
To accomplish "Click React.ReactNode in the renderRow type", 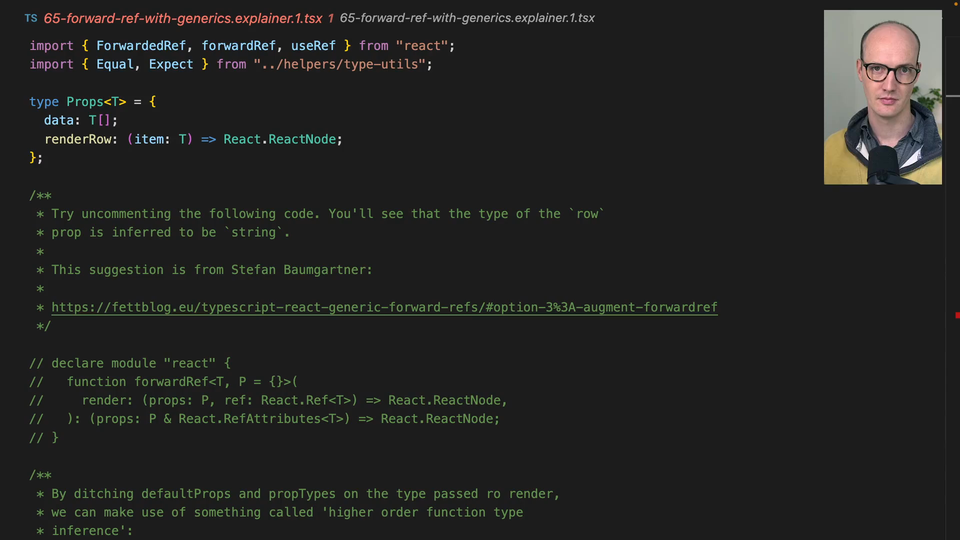I will click(x=279, y=139).
